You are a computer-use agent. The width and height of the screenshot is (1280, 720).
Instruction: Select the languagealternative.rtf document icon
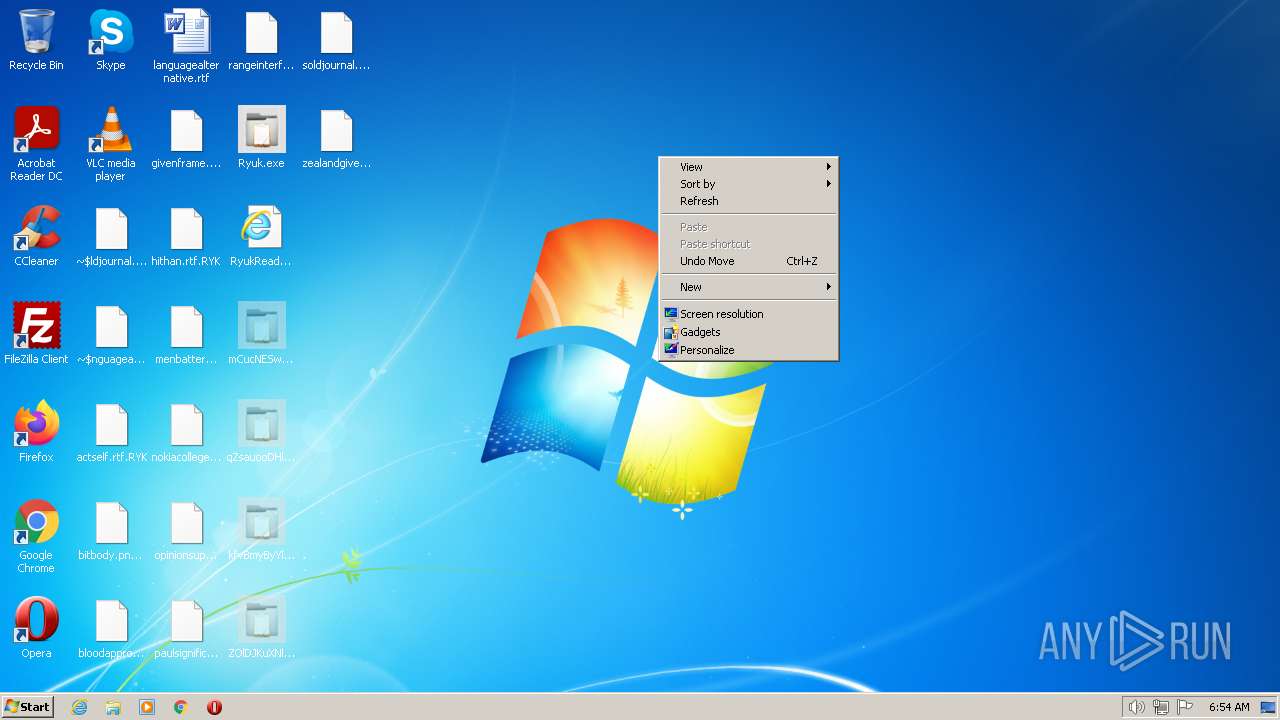pos(186,46)
